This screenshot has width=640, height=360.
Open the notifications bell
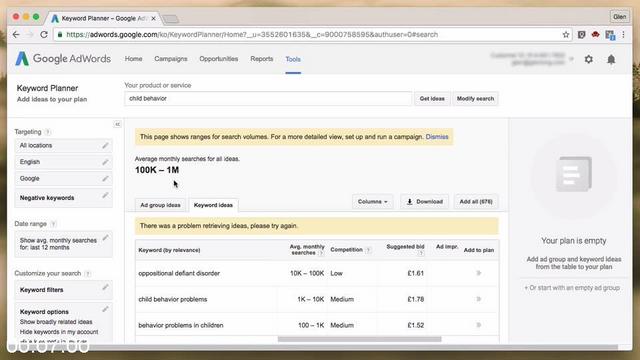(x=611, y=60)
